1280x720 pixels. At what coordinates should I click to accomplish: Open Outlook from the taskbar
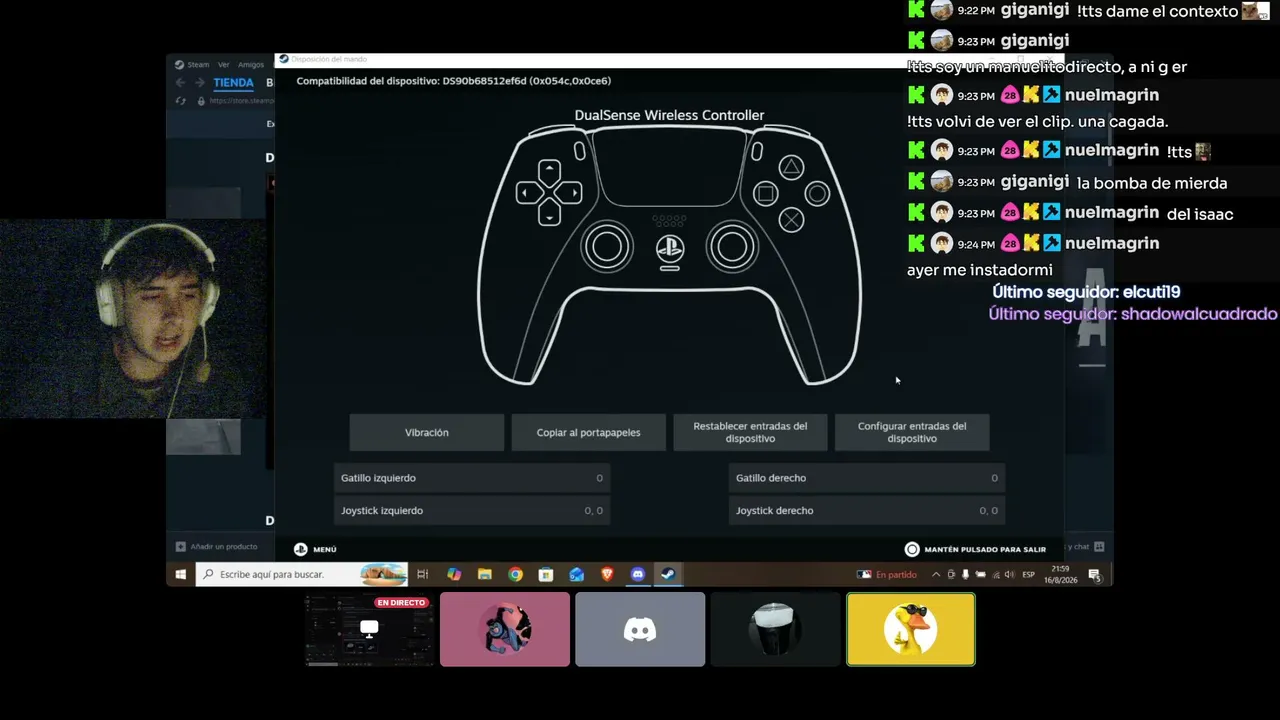coord(576,575)
